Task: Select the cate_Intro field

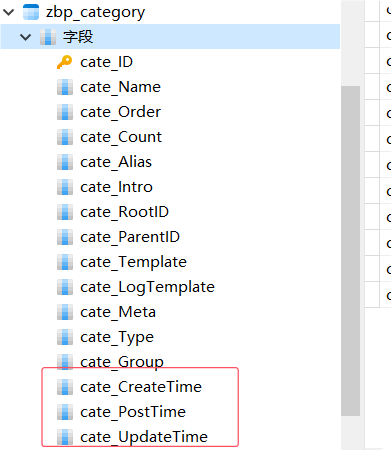Action: (116, 187)
